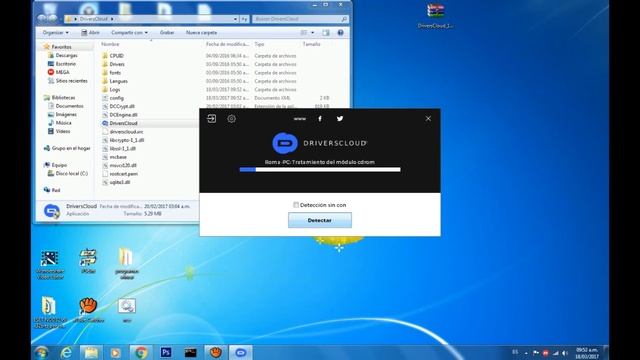The height and width of the screenshot is (360, 640).
Task: Click the DriversCloud login arrow icon
Action: [x=211, y=119]
